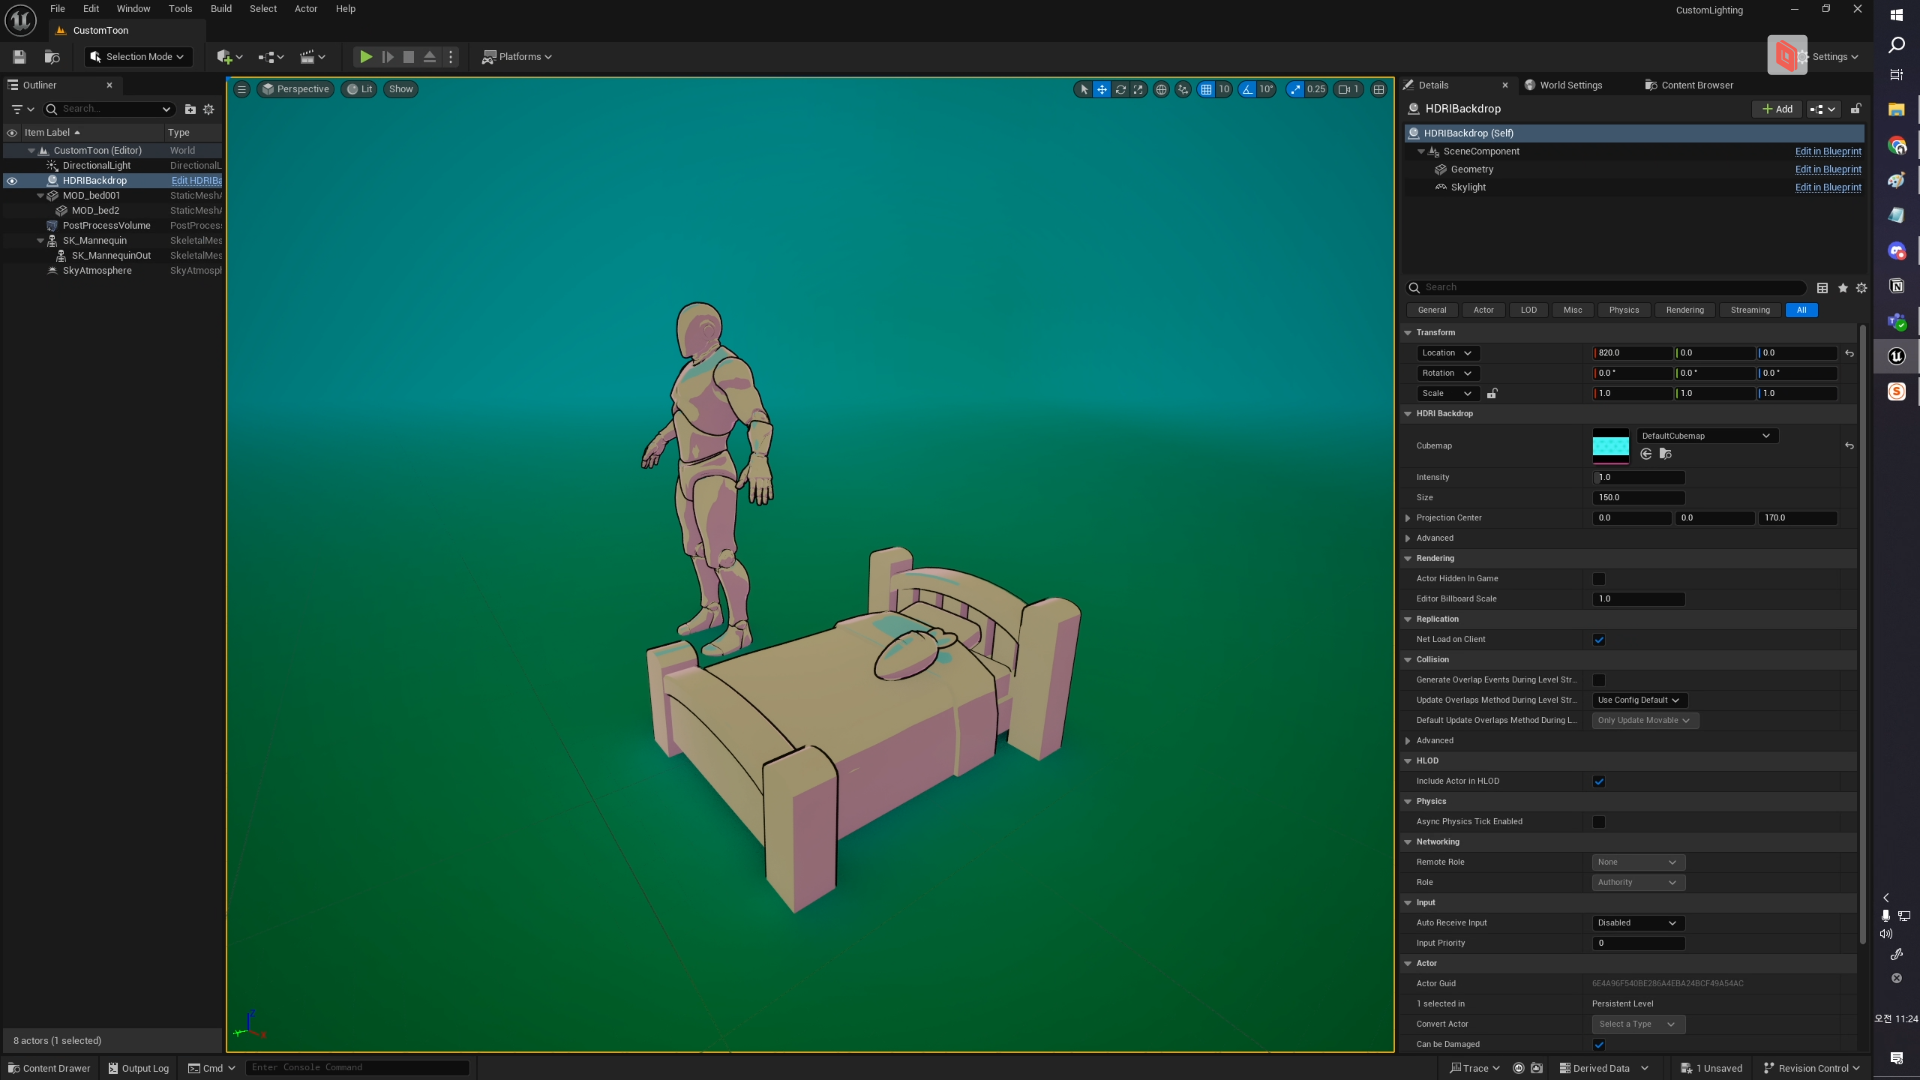This screenshot has width=1920, height=1080.
Task: Toggle rotation angle snapping icon
Action: tap(1247, 90)
